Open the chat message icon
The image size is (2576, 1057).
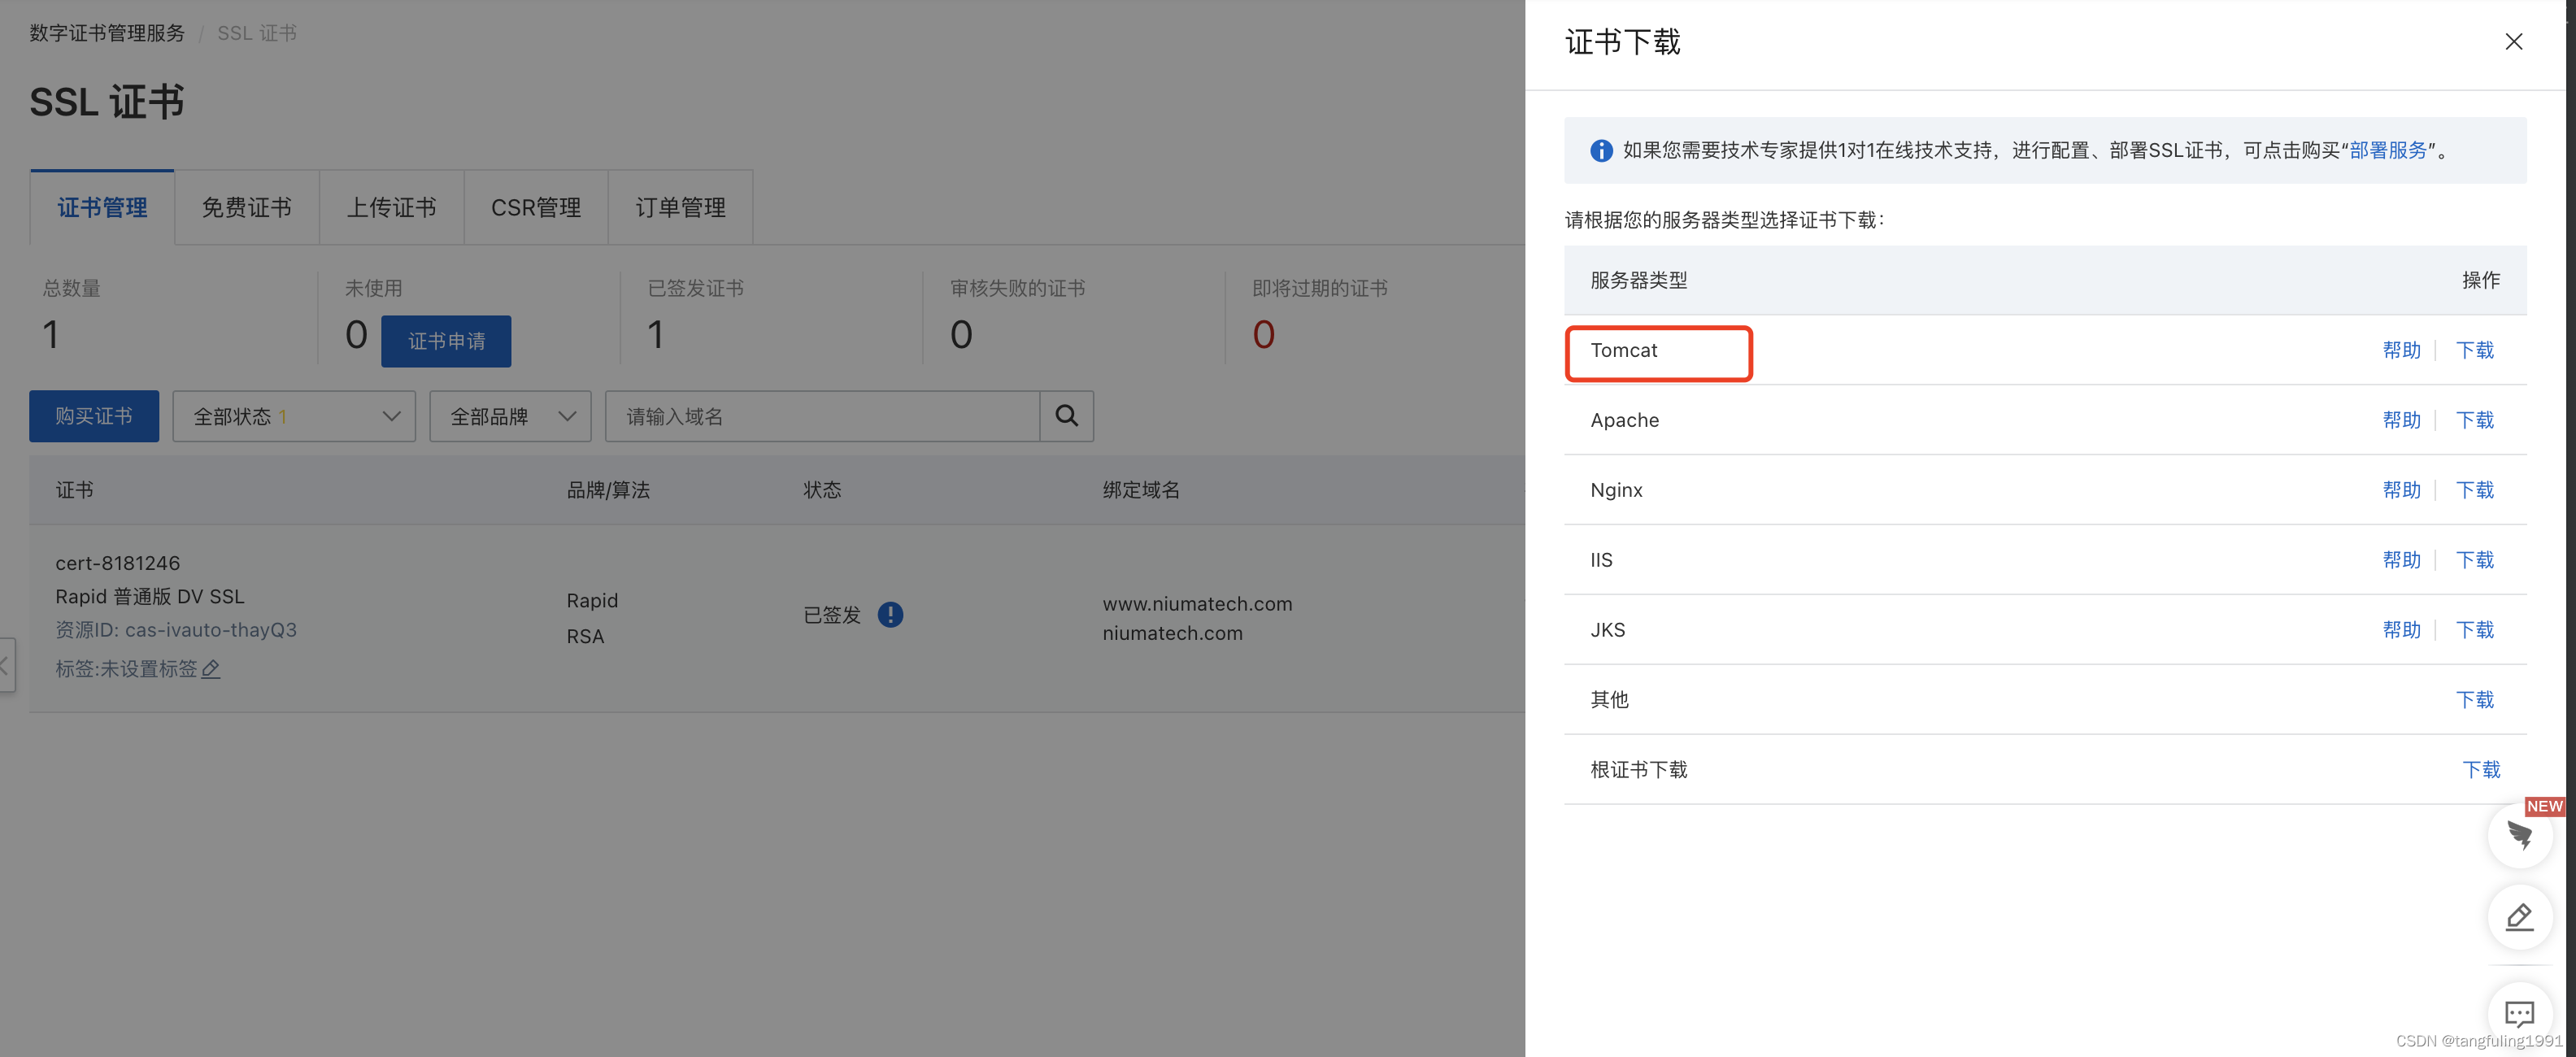(x=2520, y=1014)
